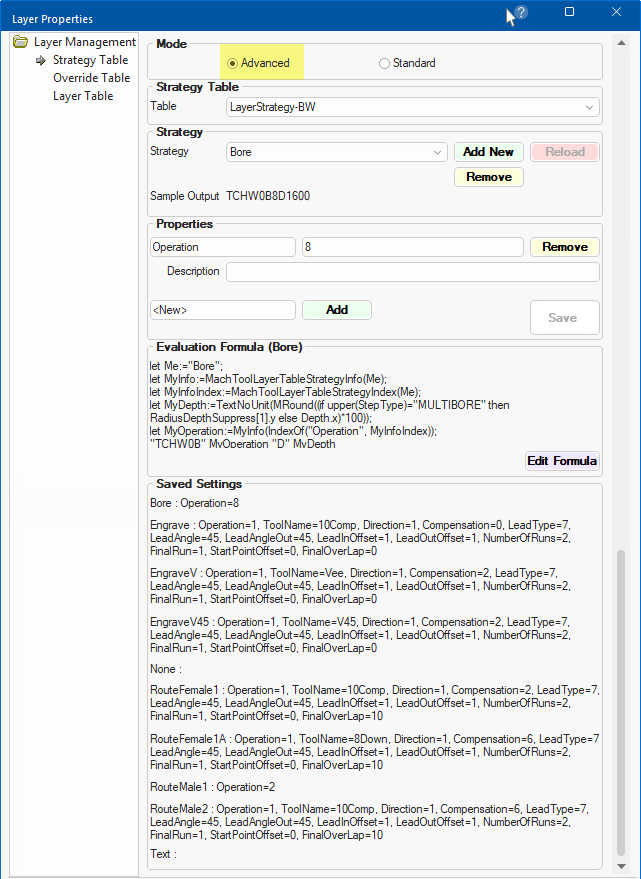Click the arrow icon beside Strategy Table
The width and height of the screenshot is (641, 879).
42,61
